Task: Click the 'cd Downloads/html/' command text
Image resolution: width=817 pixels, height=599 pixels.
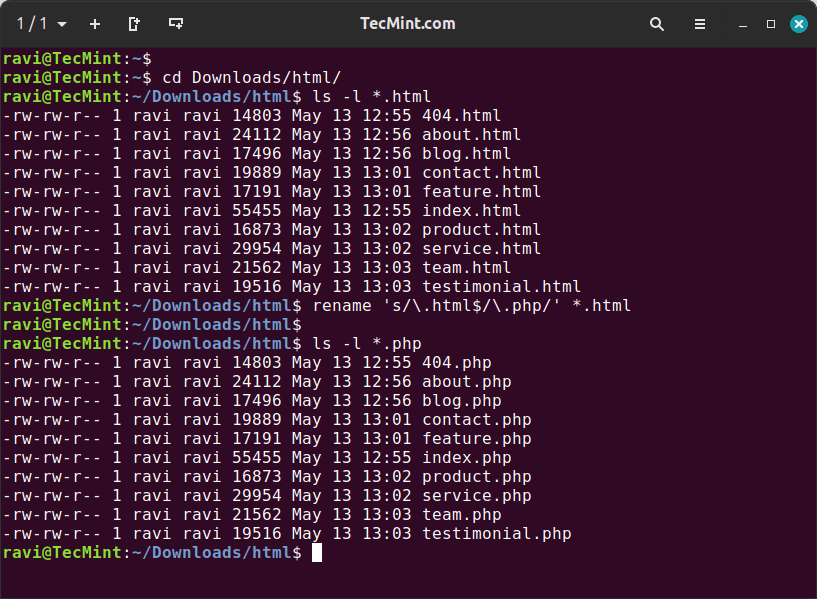Action: (252, 78)
